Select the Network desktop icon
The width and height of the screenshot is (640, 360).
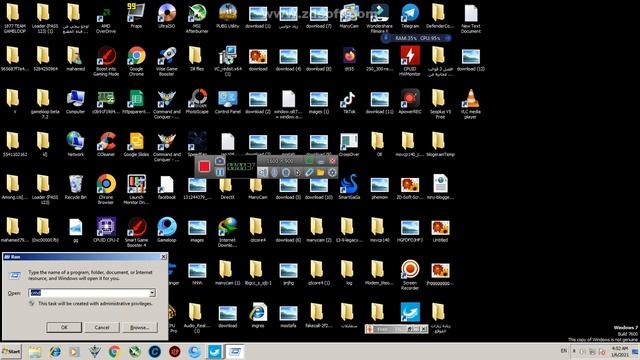pos(76,145)
